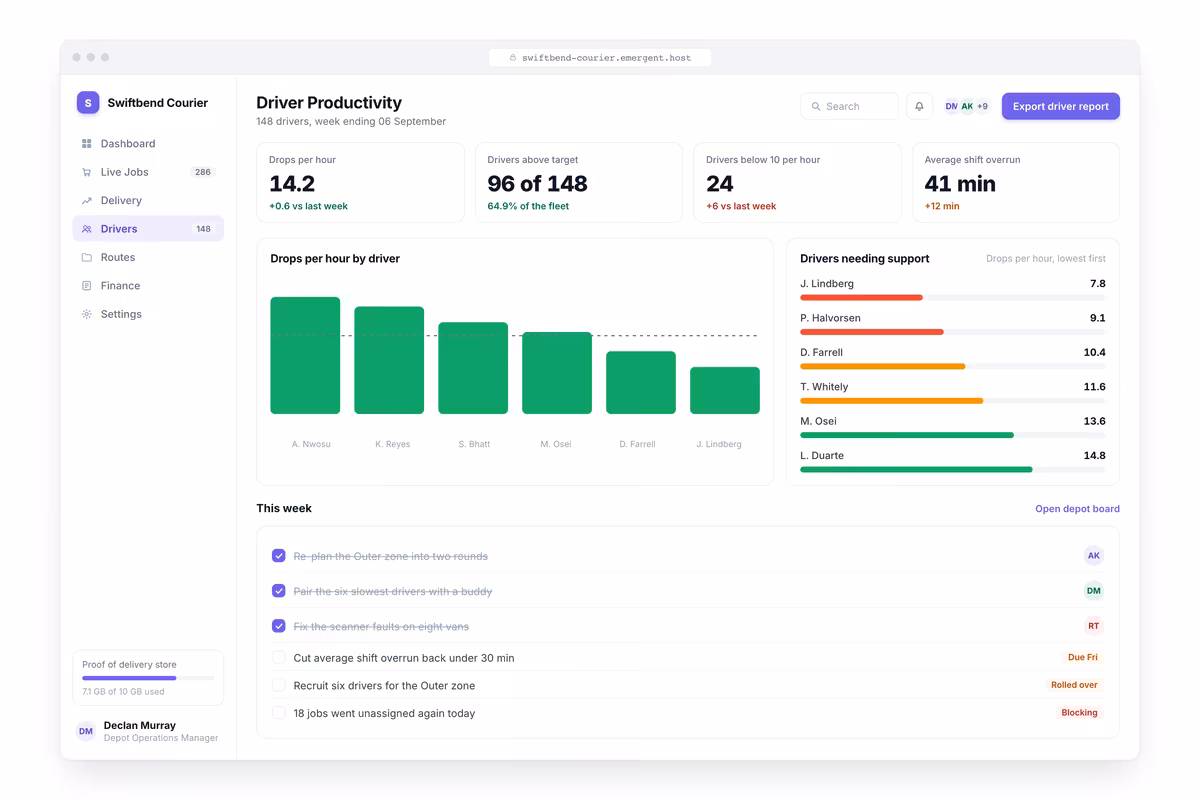The image size is (1200, 800).
Task: Click the Export driver report button
Action: tap(1061, 106)
